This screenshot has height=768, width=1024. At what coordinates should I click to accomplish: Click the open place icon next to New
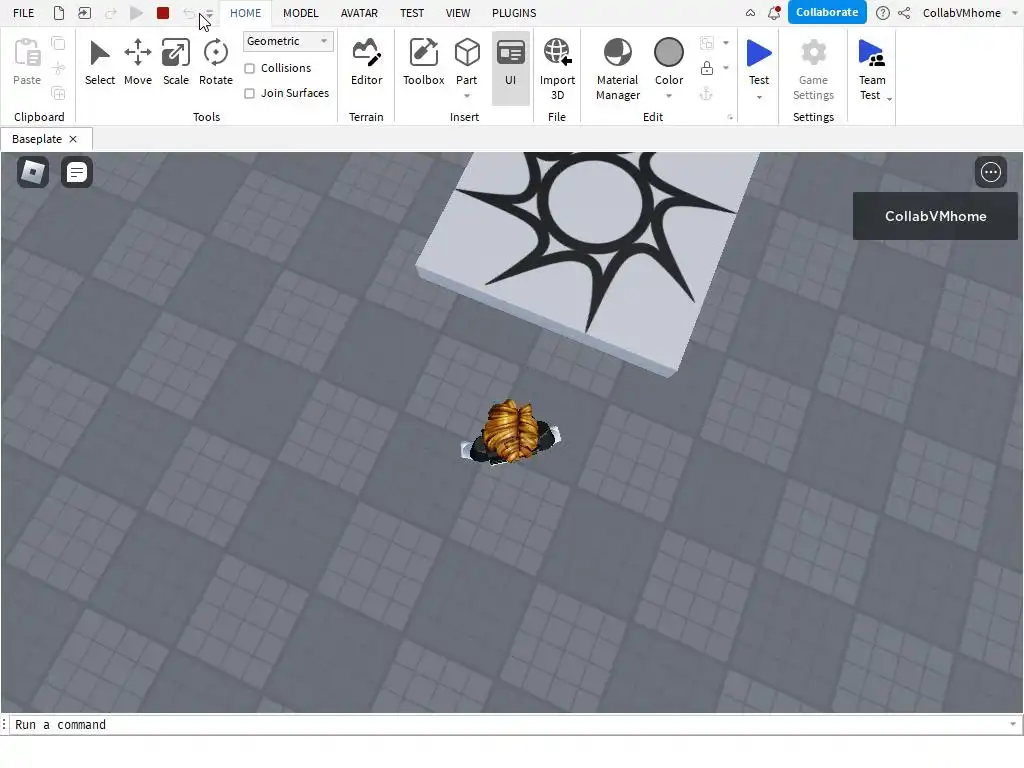coord(84,13)
